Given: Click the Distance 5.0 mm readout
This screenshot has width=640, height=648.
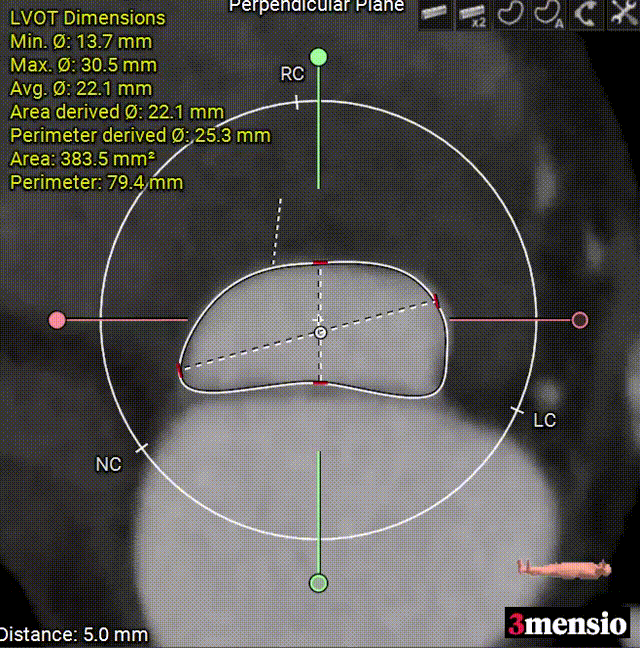Looking at the screenshot, I should [73, 634].
